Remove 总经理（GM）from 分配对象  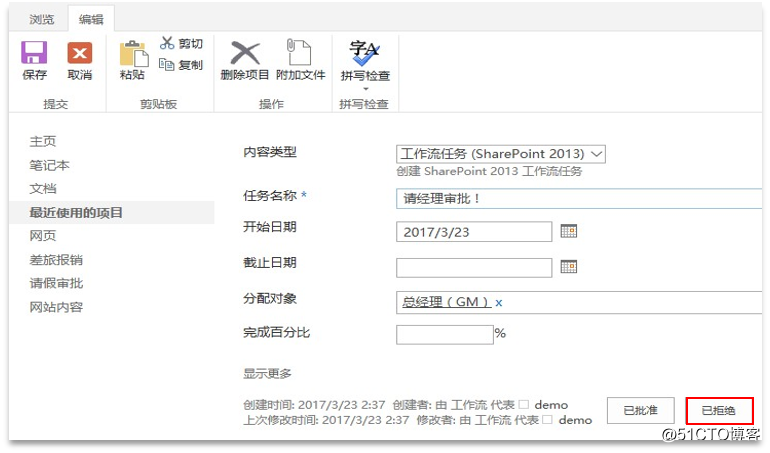pyautogui.click(x=498, y=303)
